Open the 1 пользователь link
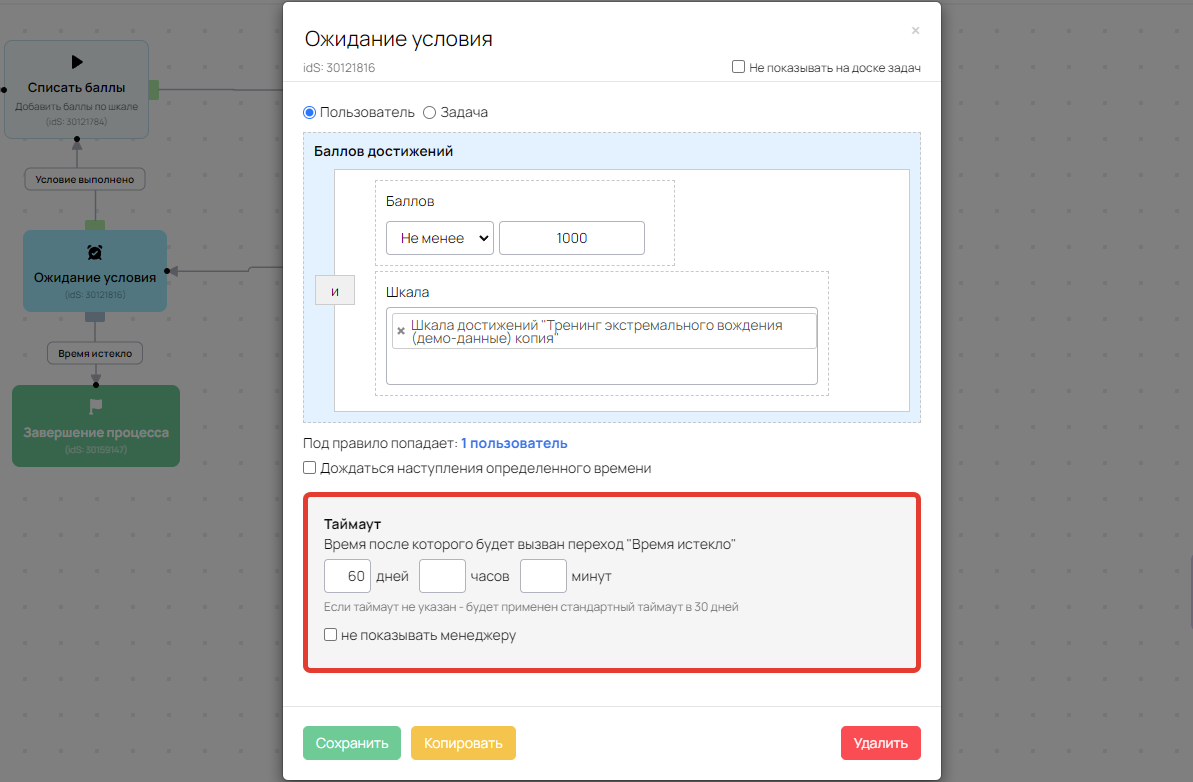 click(514, 443)
